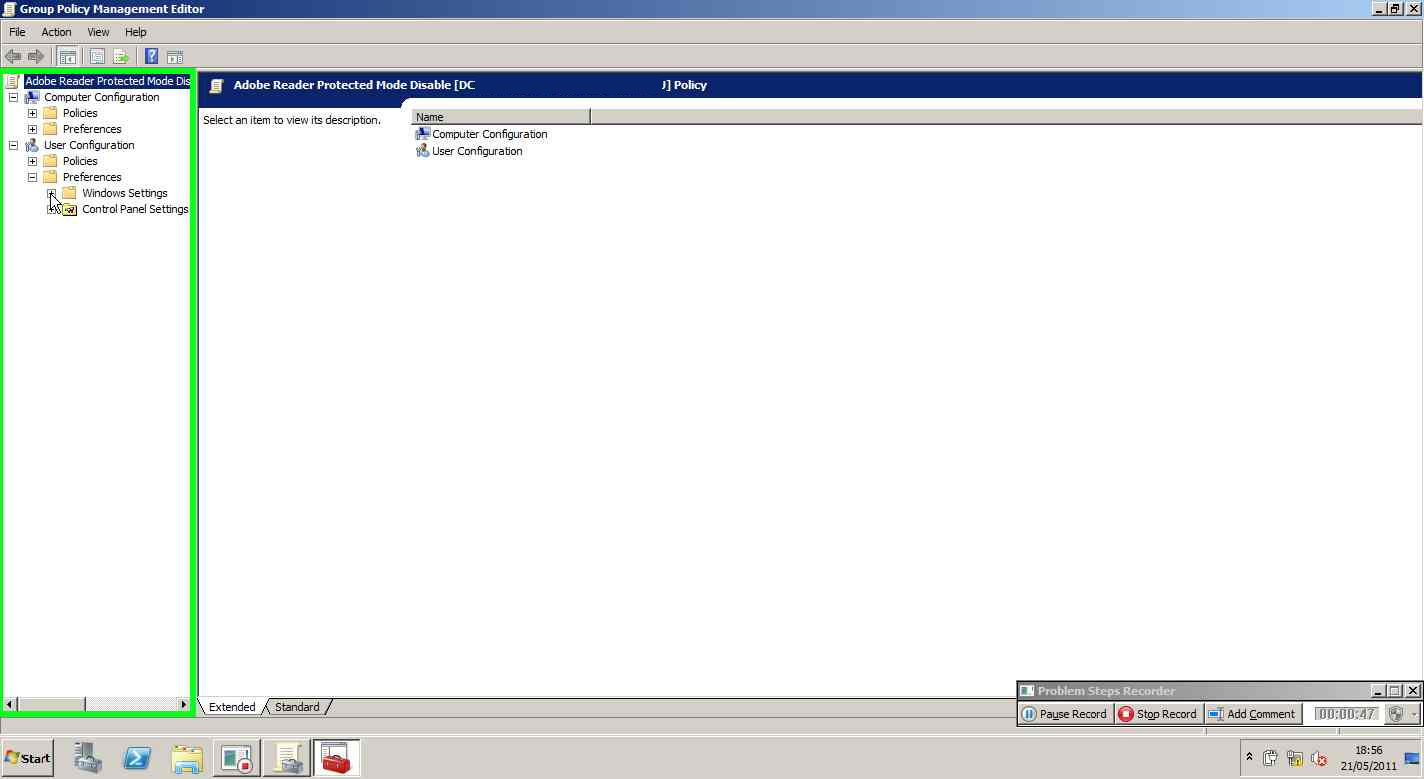This screenshot has height=779, width=1424.
Task: Collapse the Computer Configuration node
Action: point(13,97)
